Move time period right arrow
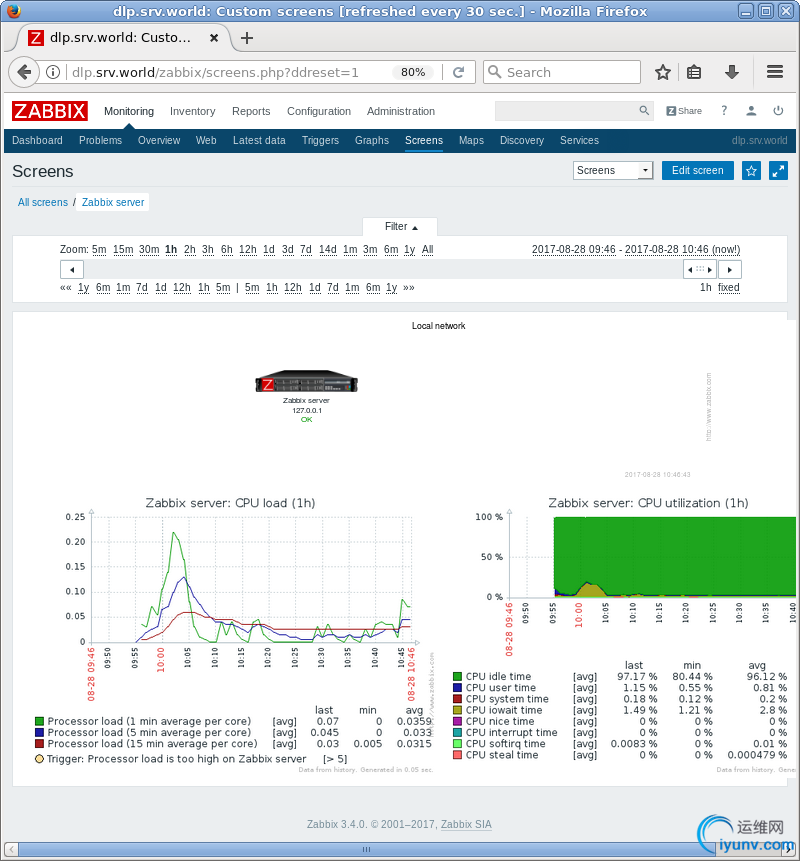800x861 pixels. [x=730, y=270]
